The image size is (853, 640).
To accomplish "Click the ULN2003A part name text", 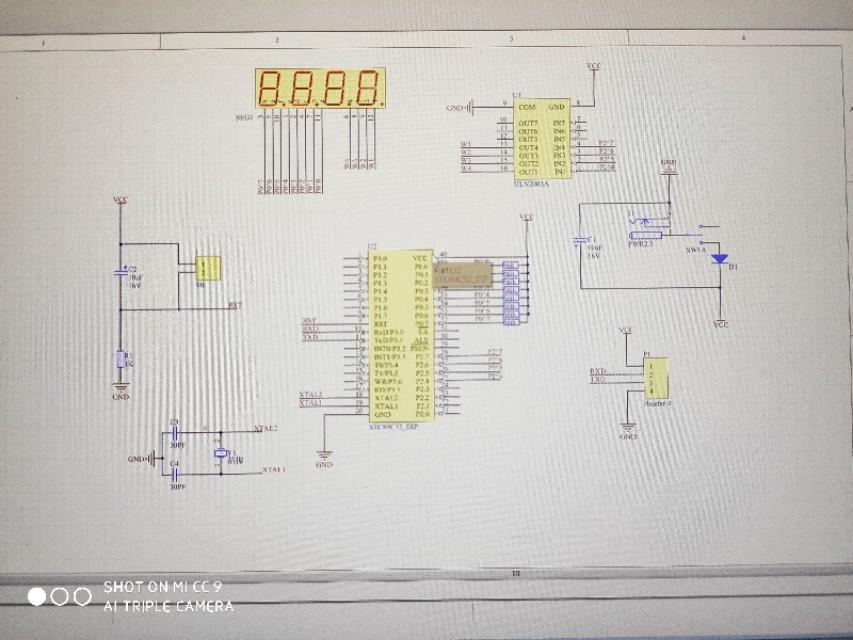I will [x=531, y=184].
